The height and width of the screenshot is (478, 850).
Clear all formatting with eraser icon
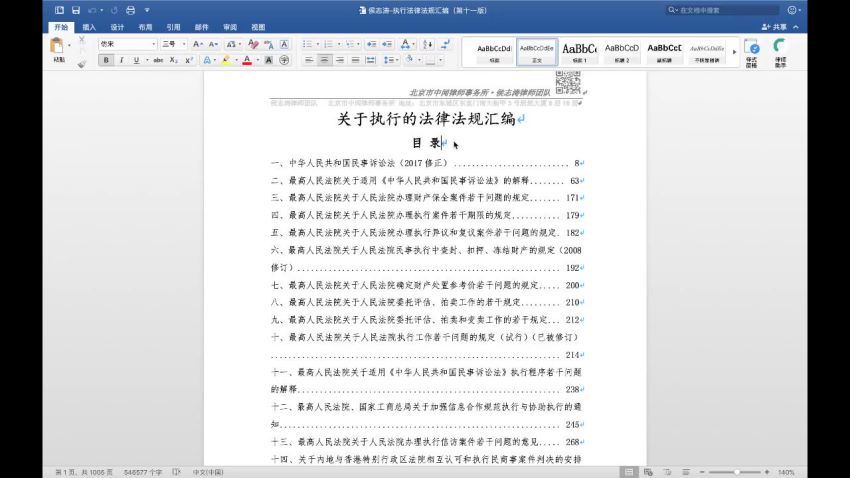[253, 44]
